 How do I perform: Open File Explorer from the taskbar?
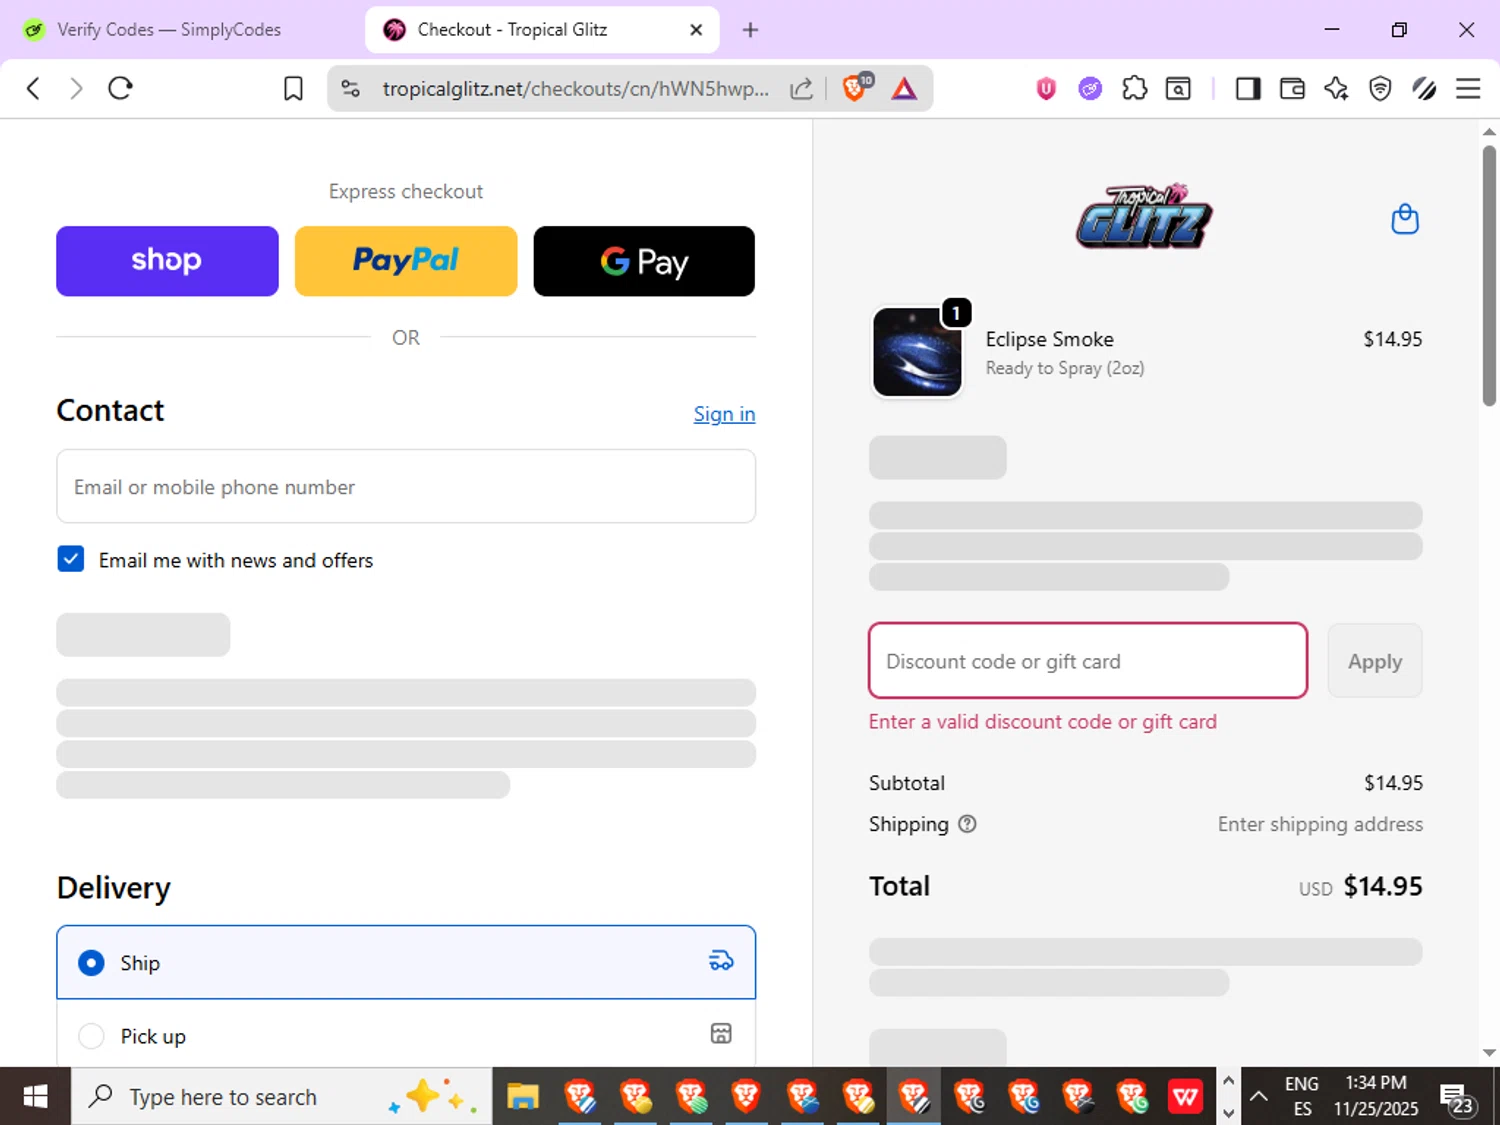522,1097
